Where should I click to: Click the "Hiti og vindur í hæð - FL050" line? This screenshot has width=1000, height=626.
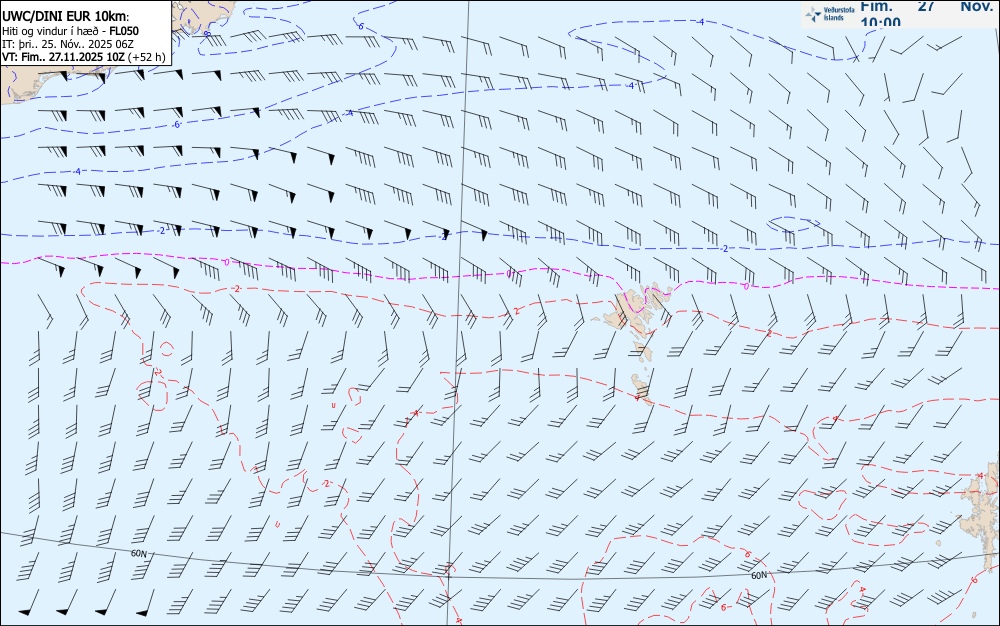[x=70, y=31]
